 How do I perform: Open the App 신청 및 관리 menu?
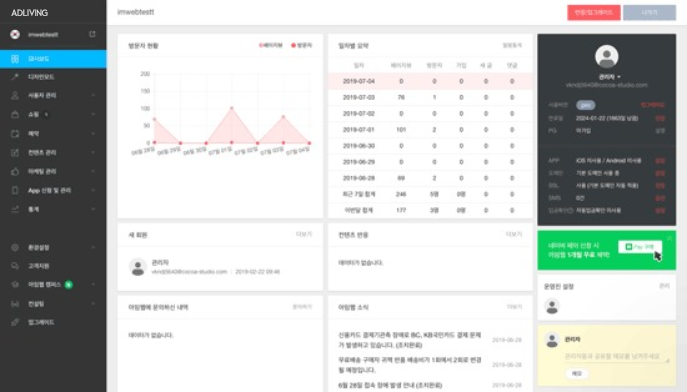tap(53, 191)
